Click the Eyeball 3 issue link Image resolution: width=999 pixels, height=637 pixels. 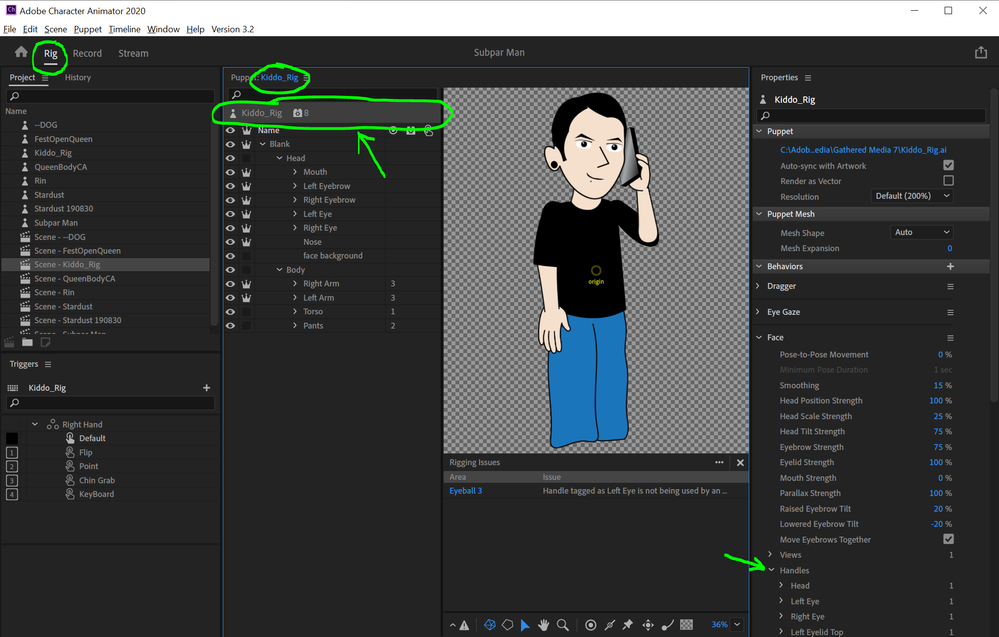tap(466, 491)
